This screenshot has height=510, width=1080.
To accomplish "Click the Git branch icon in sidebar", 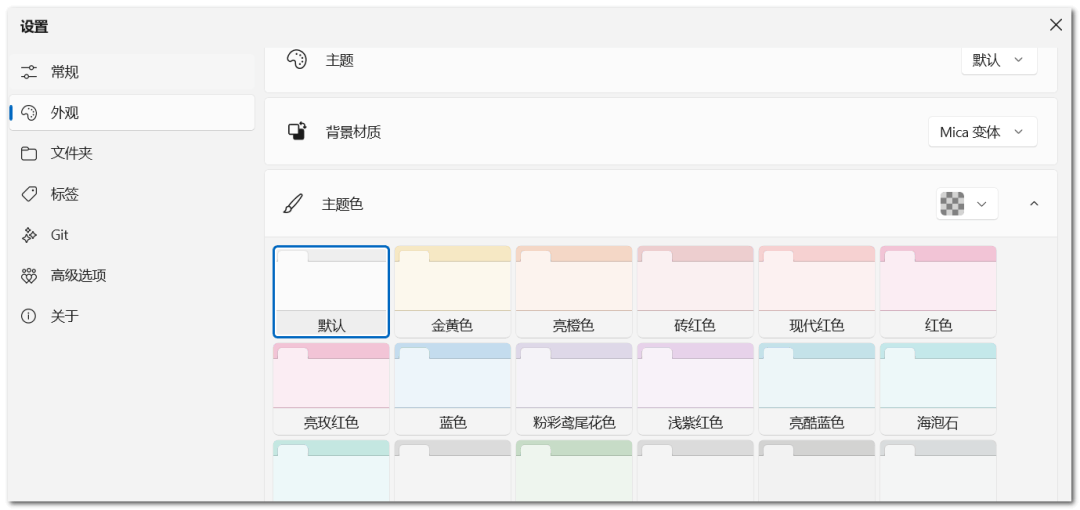I will pos(29,235).
